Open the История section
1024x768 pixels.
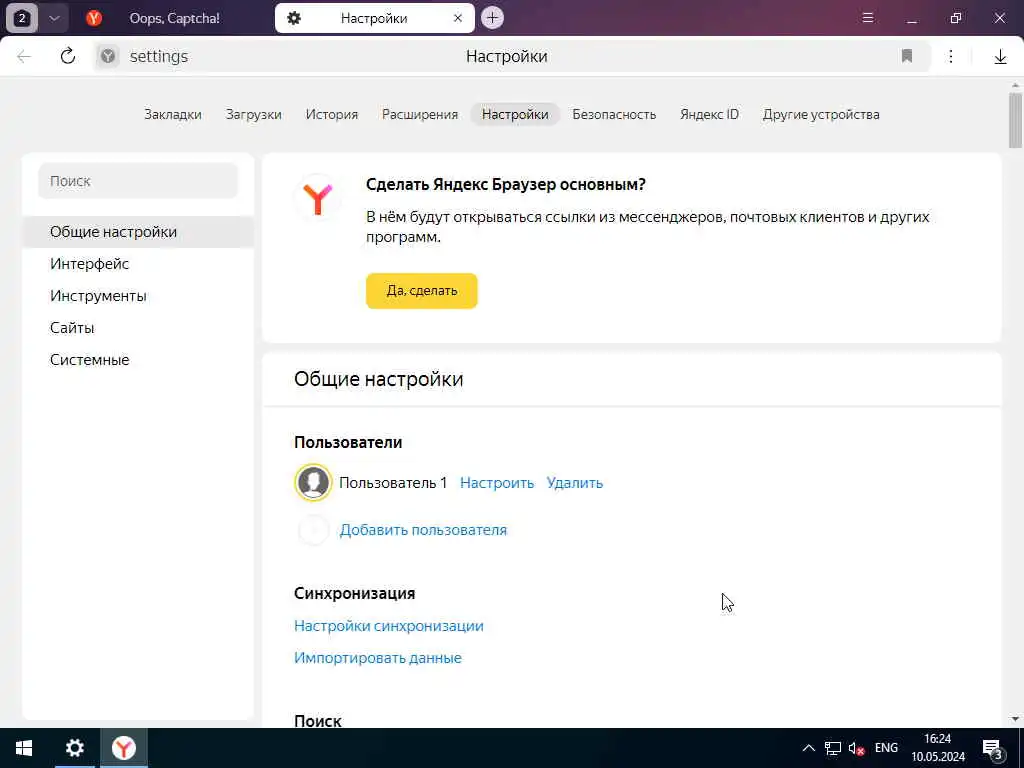pos(332,114)
